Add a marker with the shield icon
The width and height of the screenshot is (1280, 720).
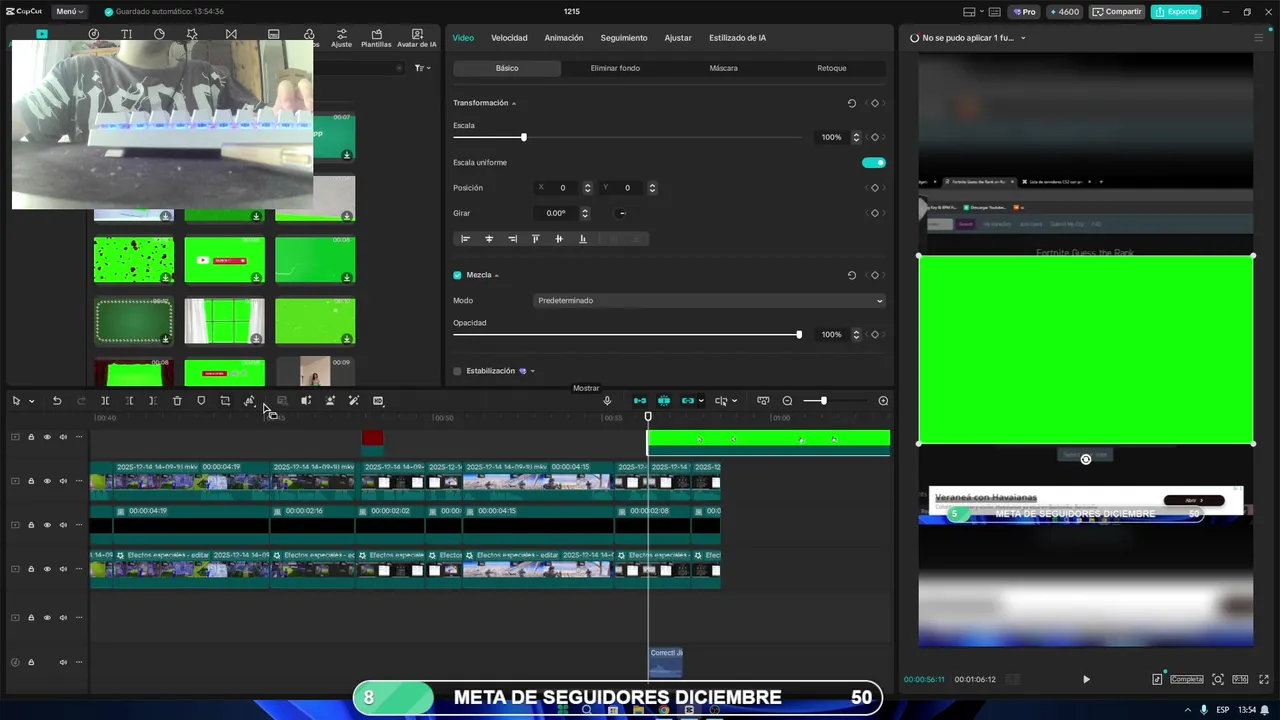pos(201,401)
